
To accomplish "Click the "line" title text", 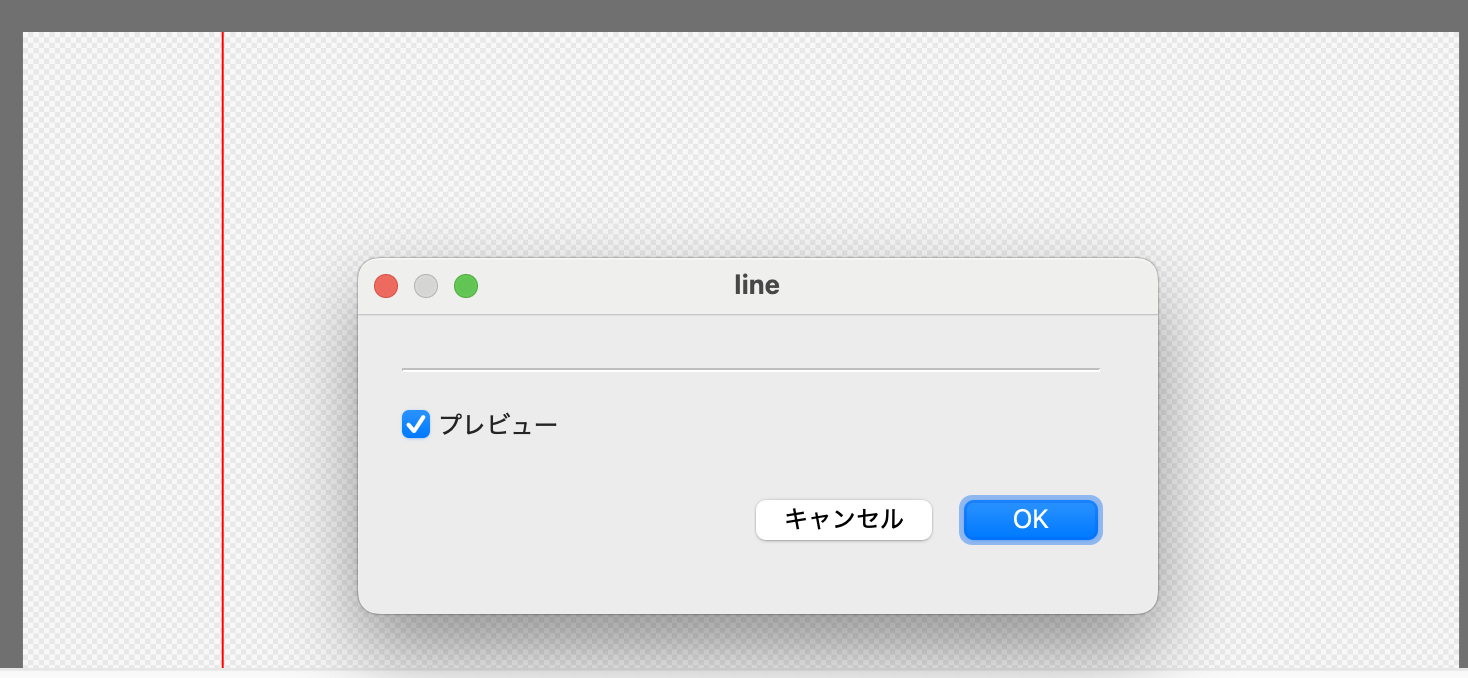I will 757,286.
